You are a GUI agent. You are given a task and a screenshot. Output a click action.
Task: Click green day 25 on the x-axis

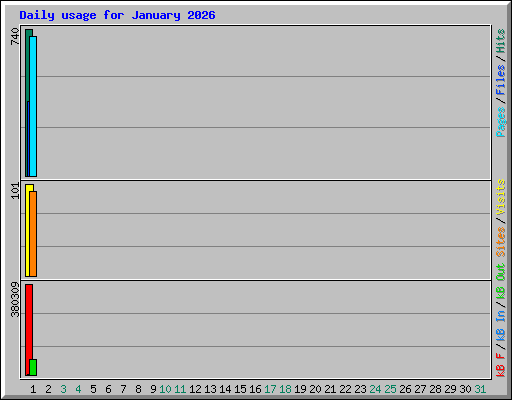(390, 389)
